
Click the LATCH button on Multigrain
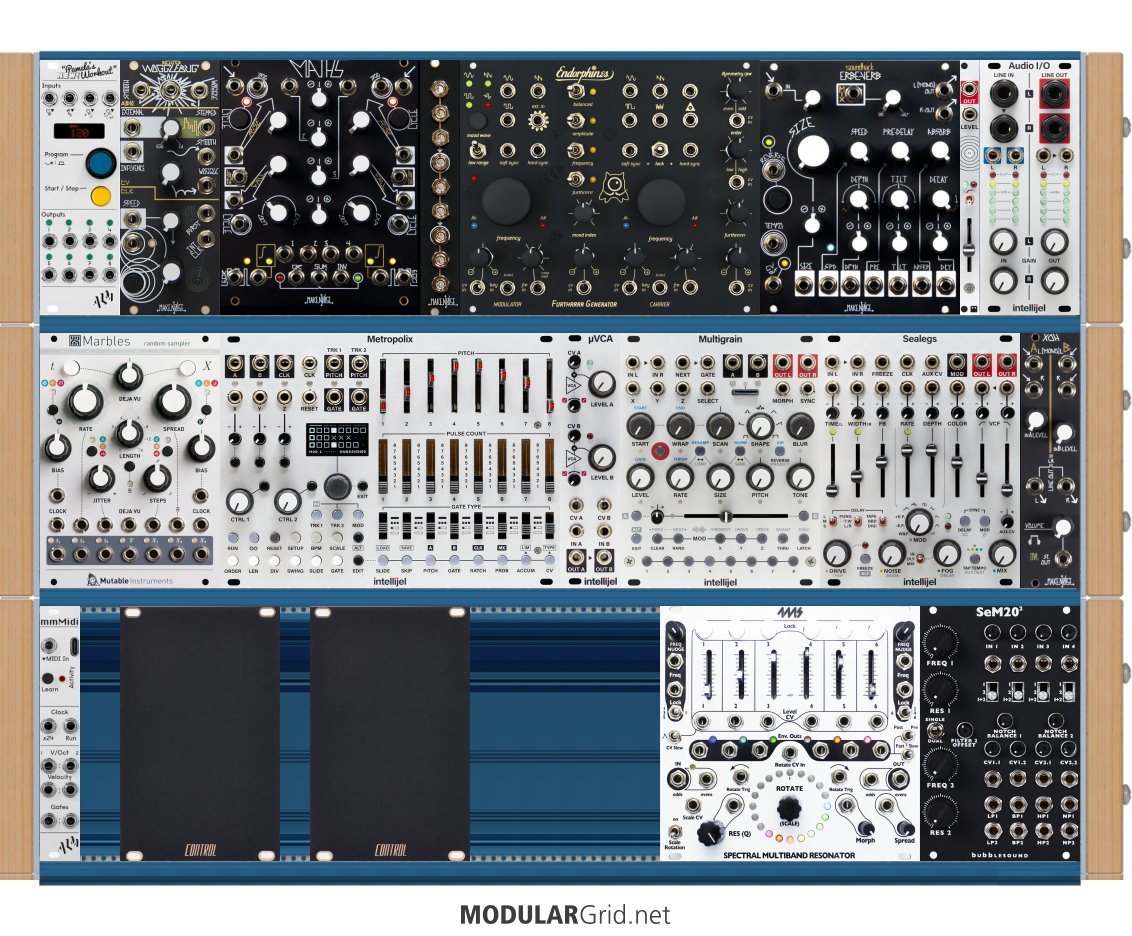pyautogui.click(x=804, y=538)
